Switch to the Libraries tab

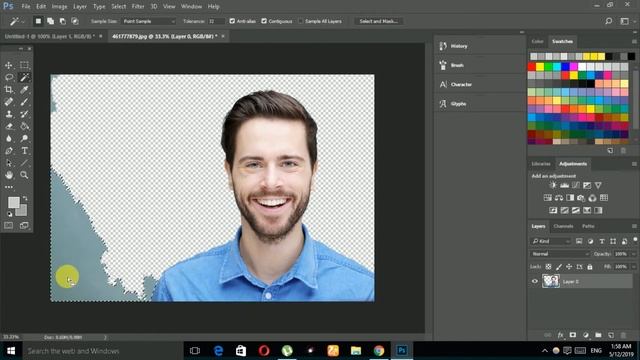pyautogui.click(x=541, y=164)
